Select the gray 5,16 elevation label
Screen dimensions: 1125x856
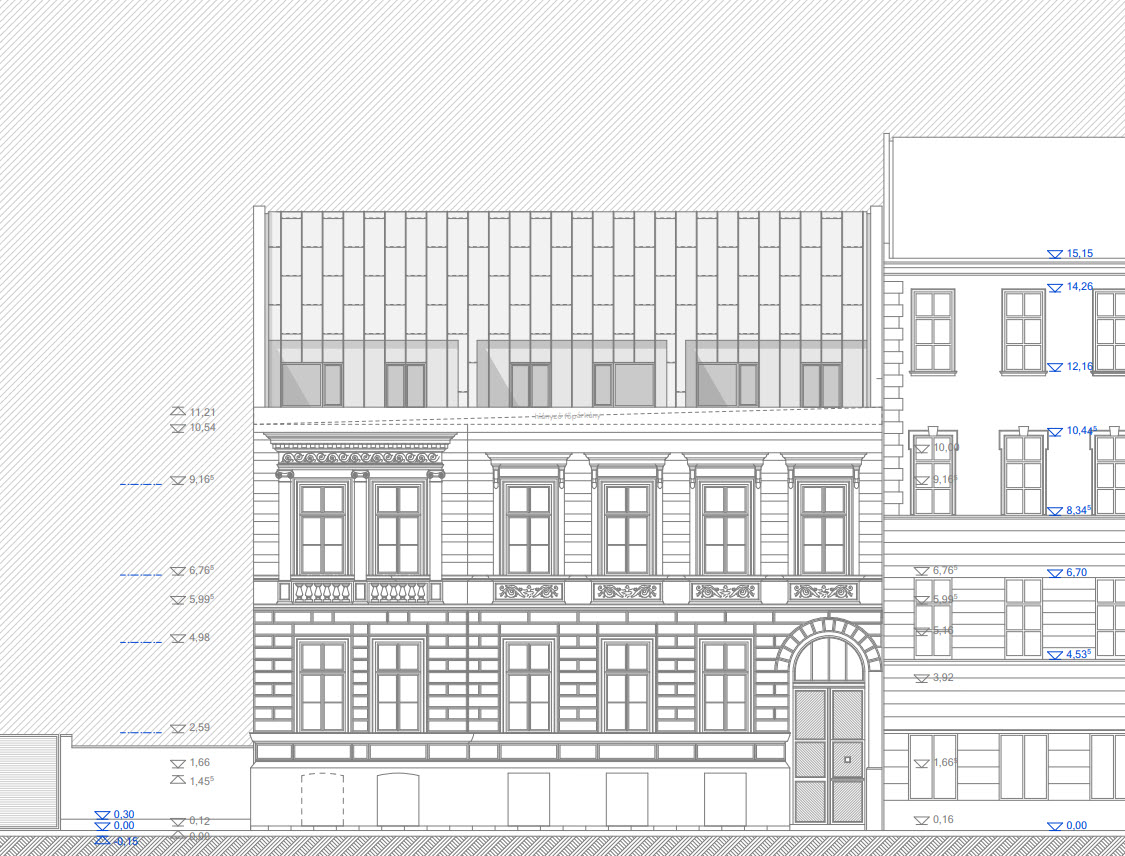(x=943, y=631)
